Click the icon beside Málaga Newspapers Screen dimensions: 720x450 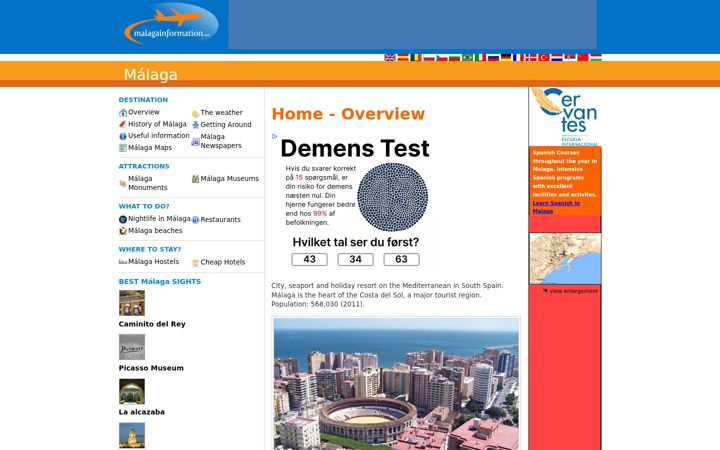click(x=195, y=142)
